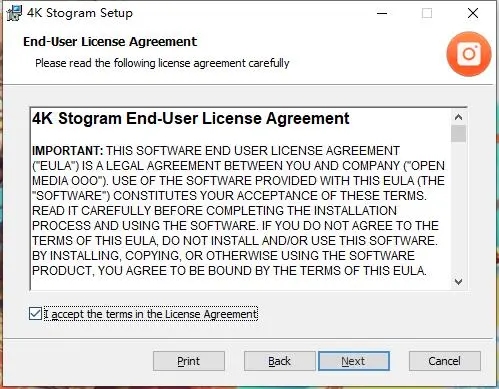Click the greyed-out maximize window button

coord(427,13)
